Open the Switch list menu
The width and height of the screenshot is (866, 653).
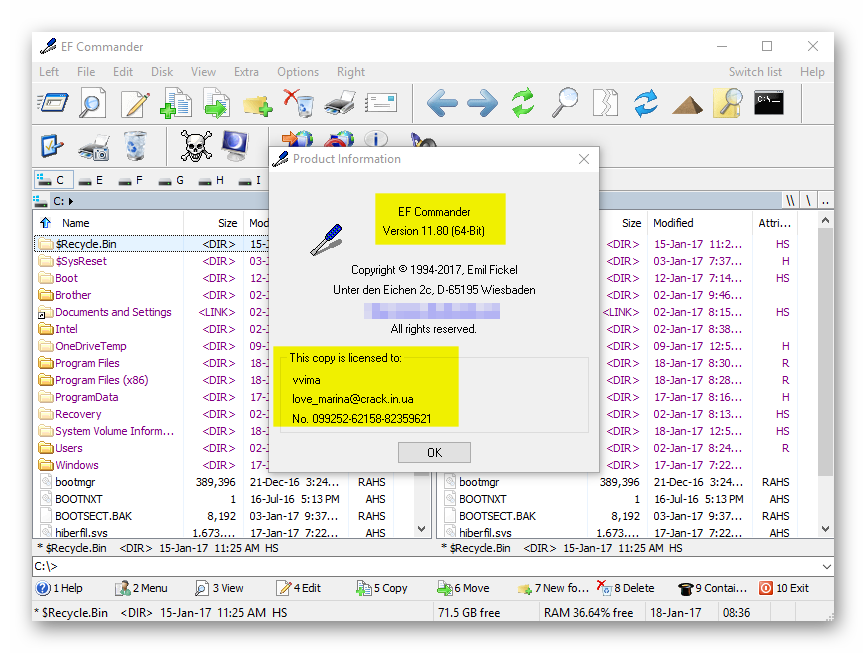point(755,72)
